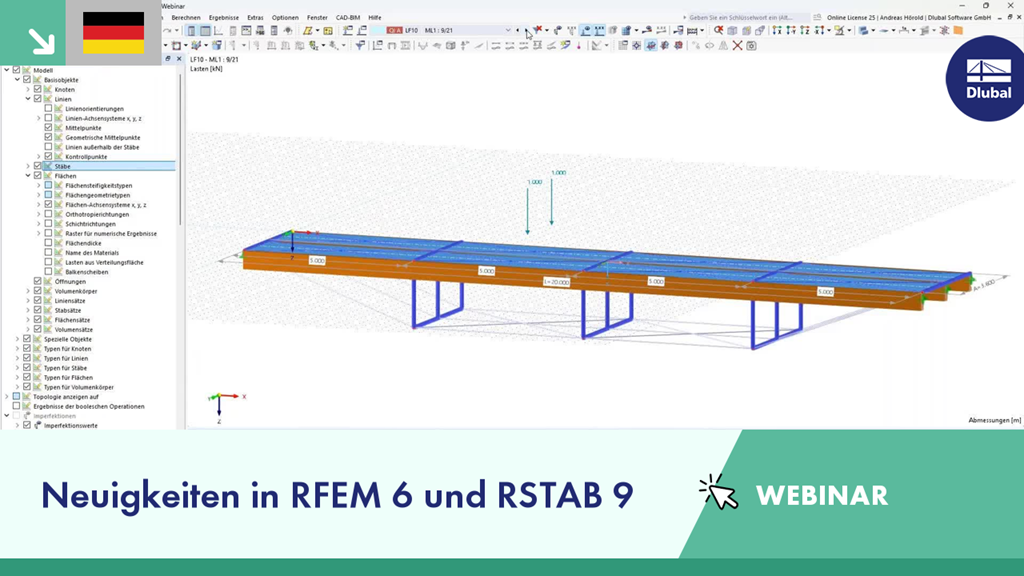
Task: Click the yellow parallelogram surface icon
Action: pyautogui.click(x=308, y=31)
